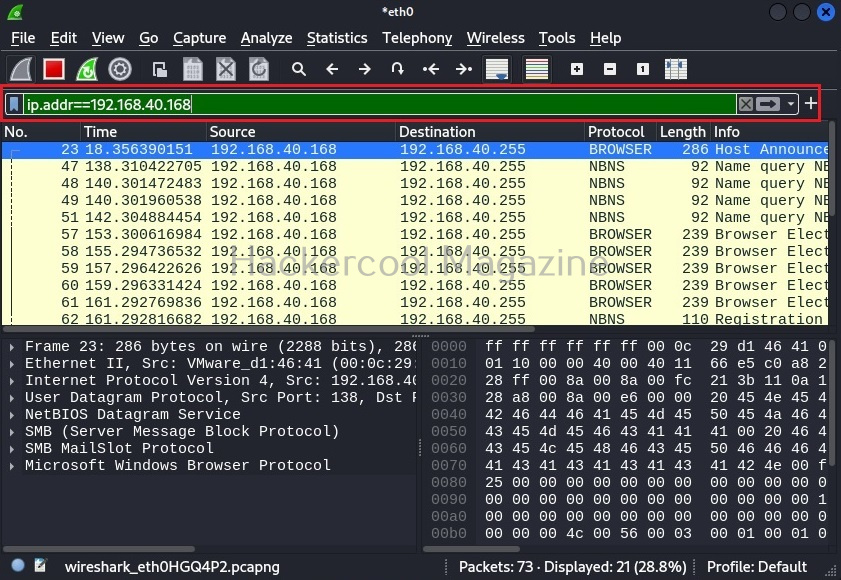Click the display filter input field

(380, 104)
